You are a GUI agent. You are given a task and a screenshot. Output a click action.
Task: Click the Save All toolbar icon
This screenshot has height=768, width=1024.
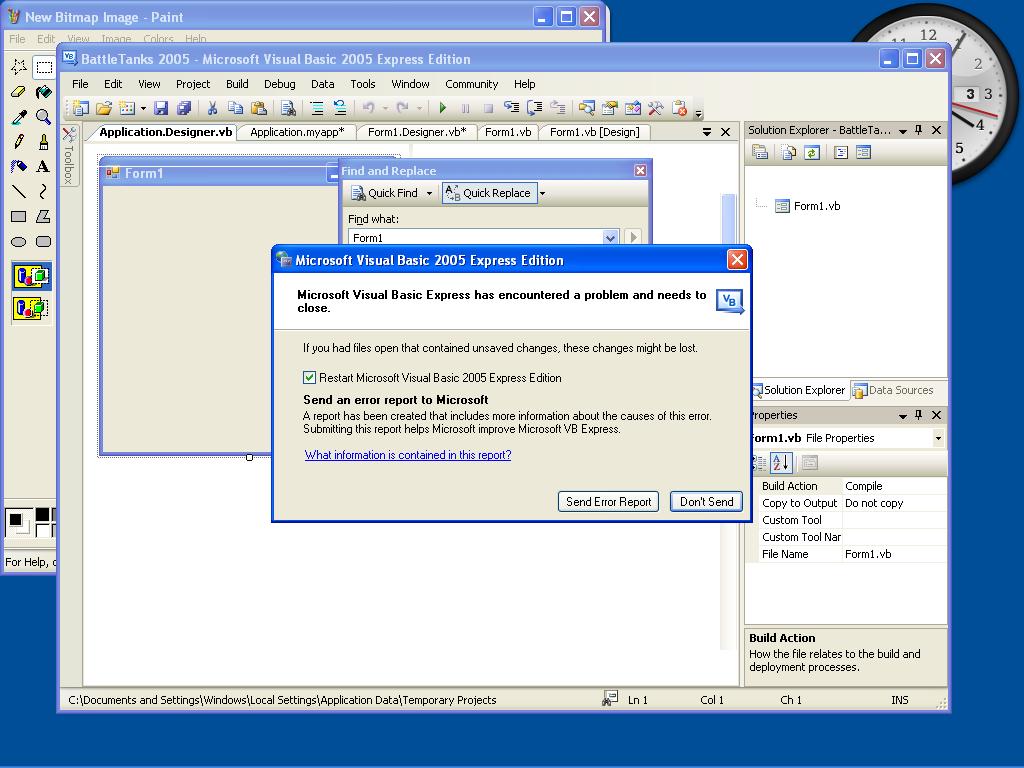pos(184,108)
